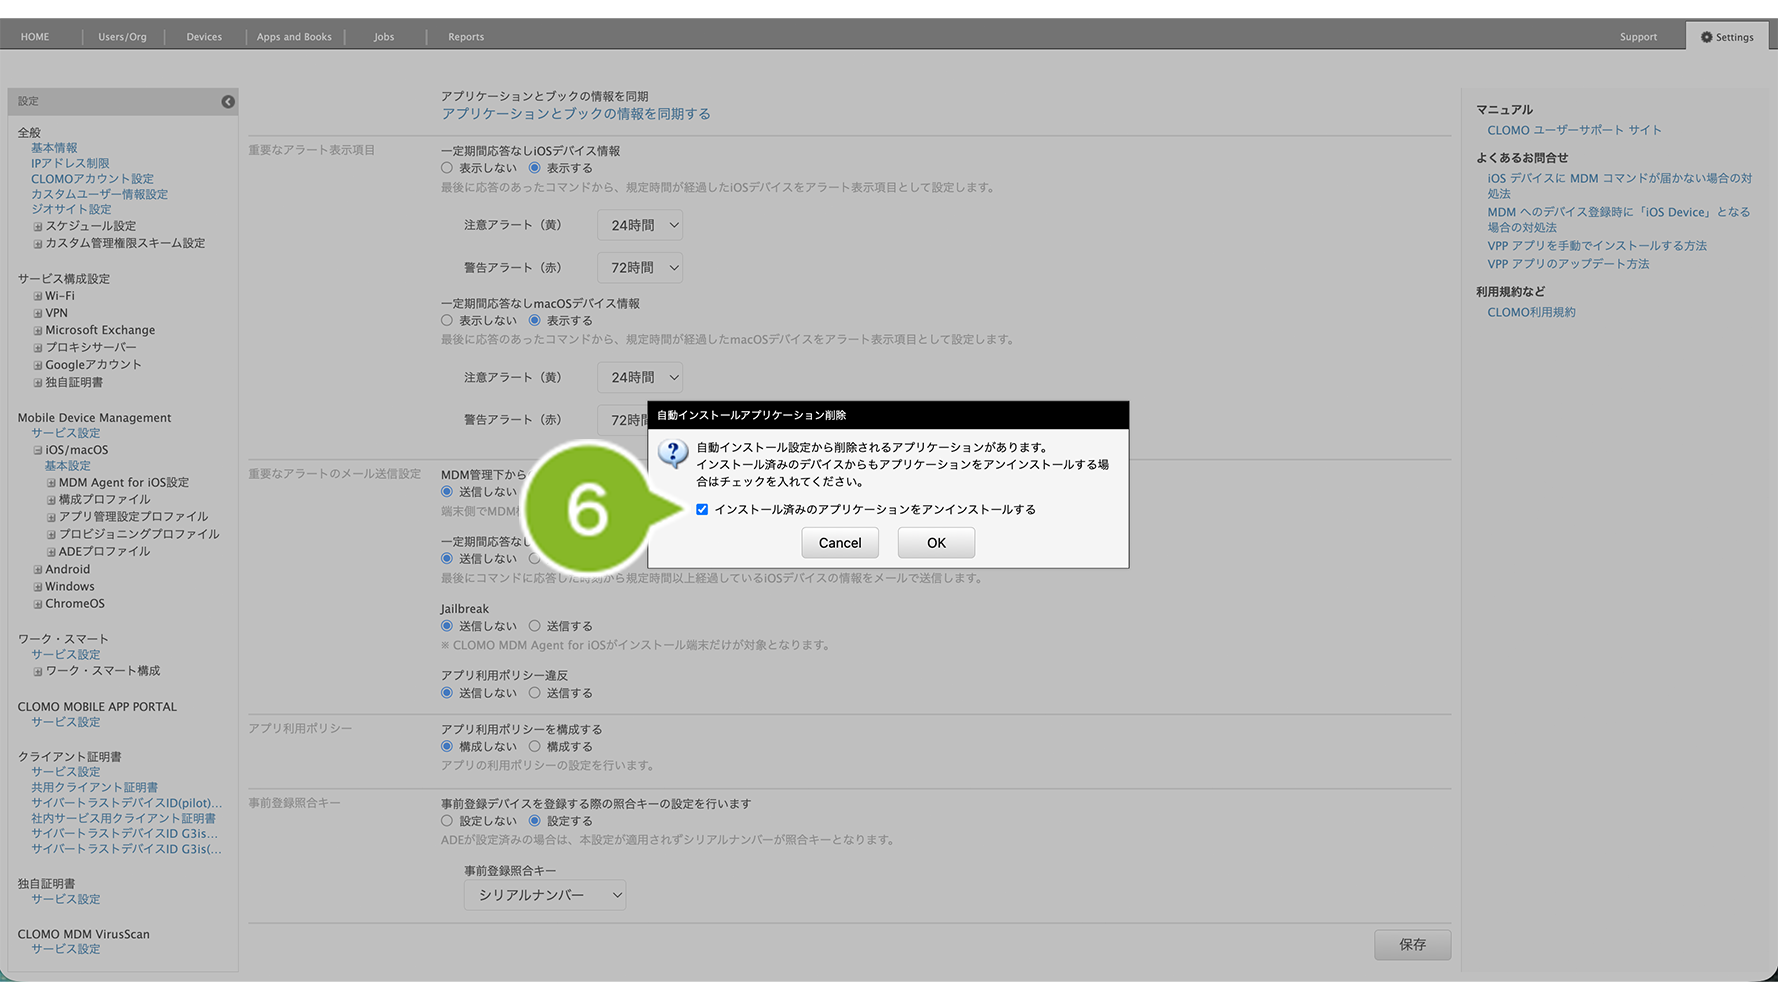1778x1000 pixels.
Task: Open the Devices menu tab
Action: [204, 37]
